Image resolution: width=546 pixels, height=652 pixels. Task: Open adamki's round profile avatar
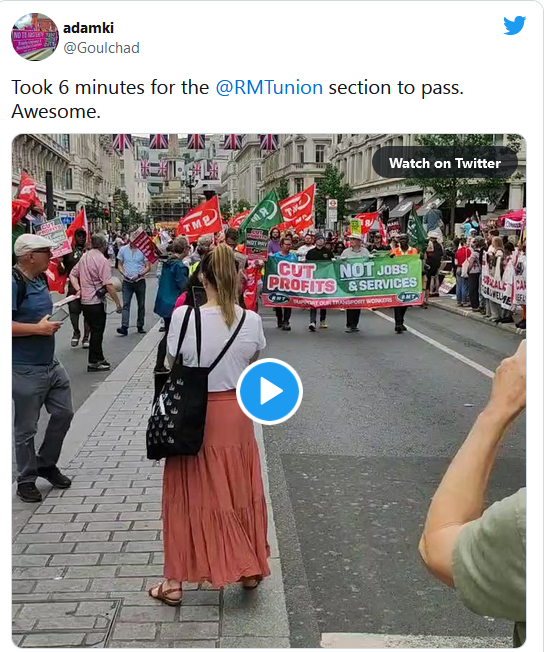(x=35, y=37)
